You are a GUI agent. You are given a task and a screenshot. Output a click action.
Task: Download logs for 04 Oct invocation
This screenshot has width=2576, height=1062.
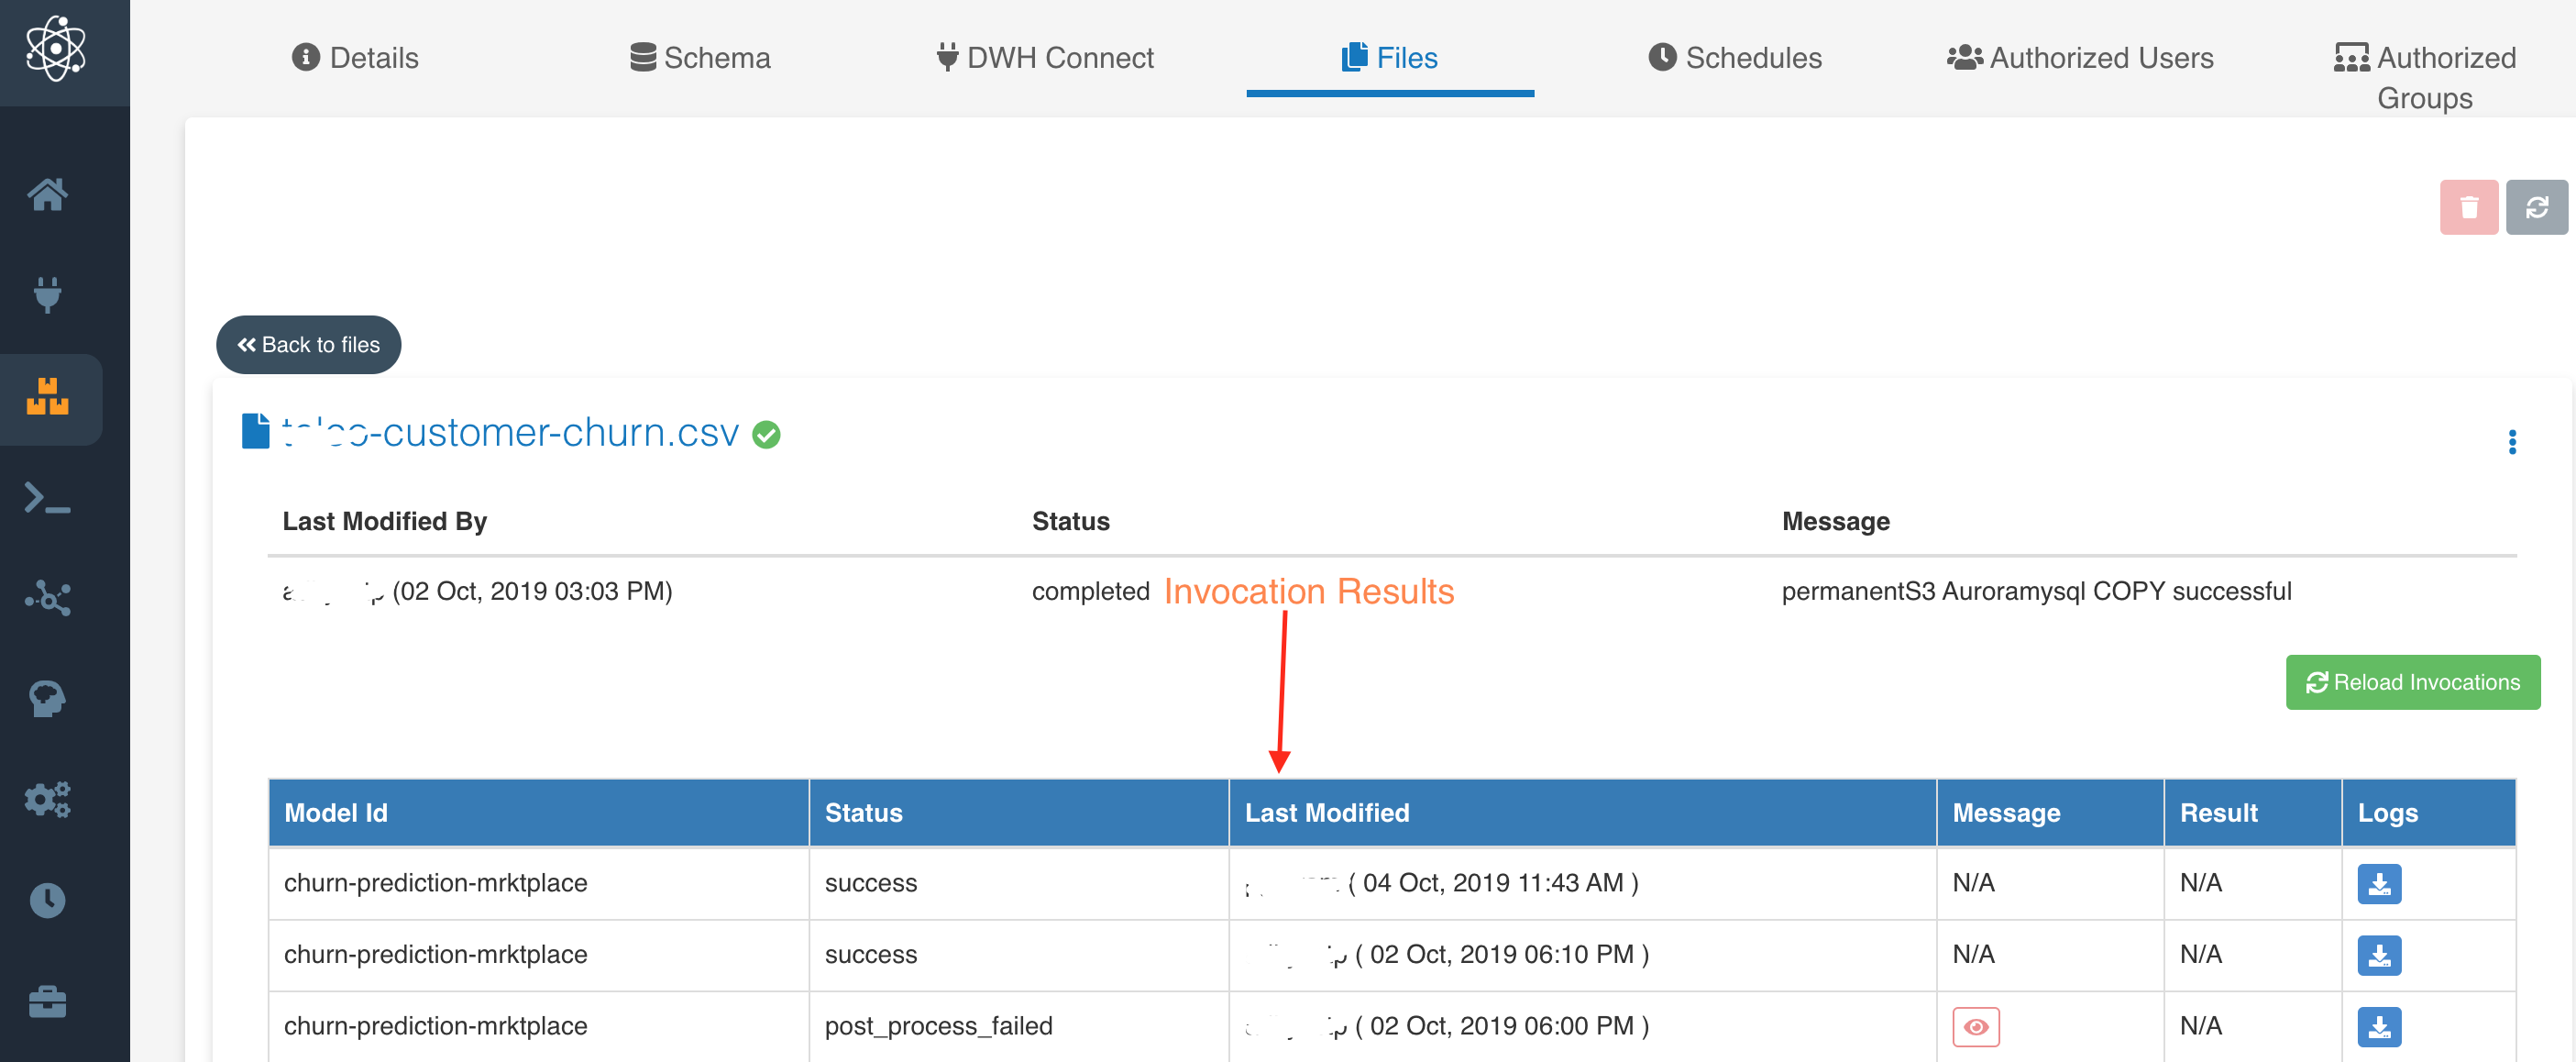(2378, 883)
